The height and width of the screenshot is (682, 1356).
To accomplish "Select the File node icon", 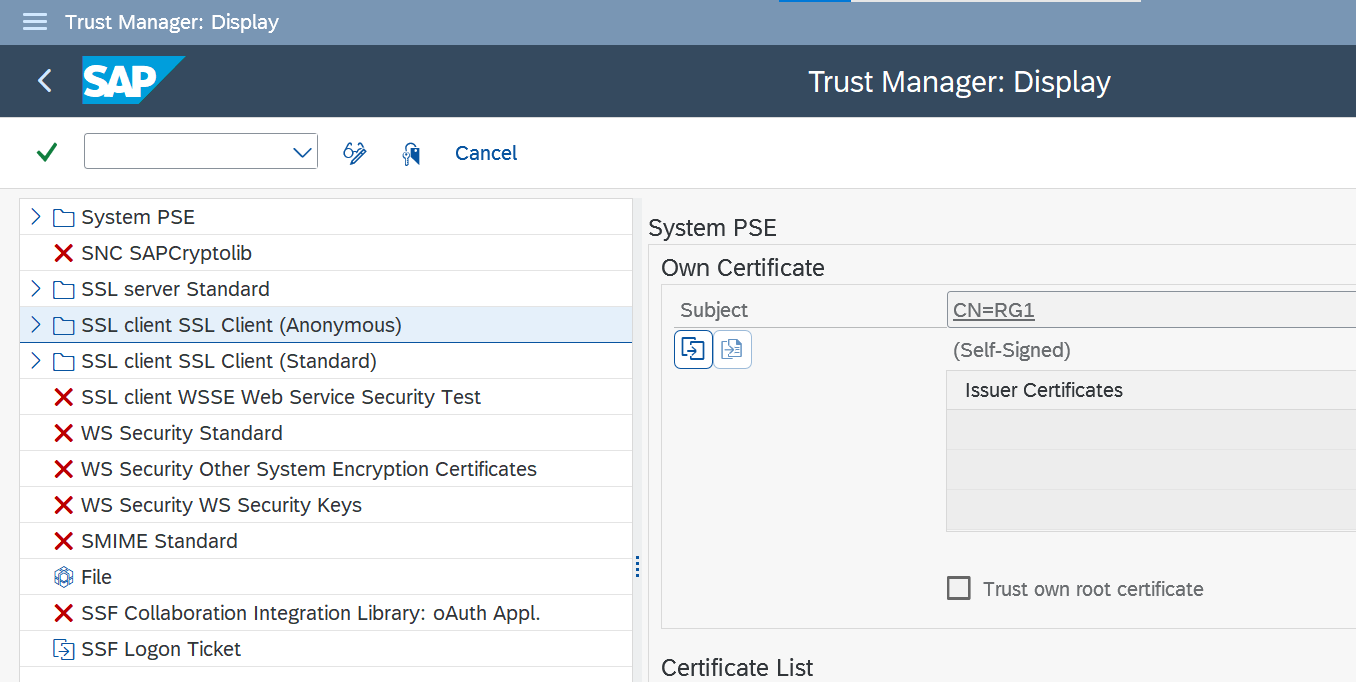I will click(x=64, y=577).
